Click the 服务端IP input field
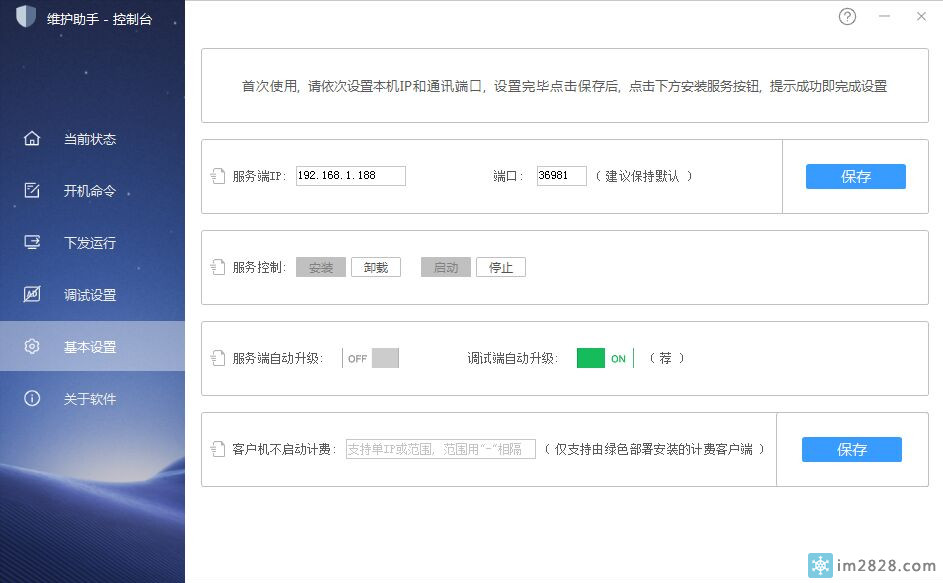 pos(350,176)
